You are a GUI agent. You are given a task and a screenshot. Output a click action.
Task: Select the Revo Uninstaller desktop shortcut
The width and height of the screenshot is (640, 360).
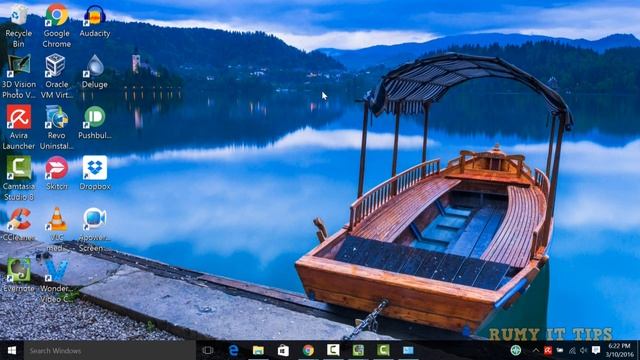(56, 127)
